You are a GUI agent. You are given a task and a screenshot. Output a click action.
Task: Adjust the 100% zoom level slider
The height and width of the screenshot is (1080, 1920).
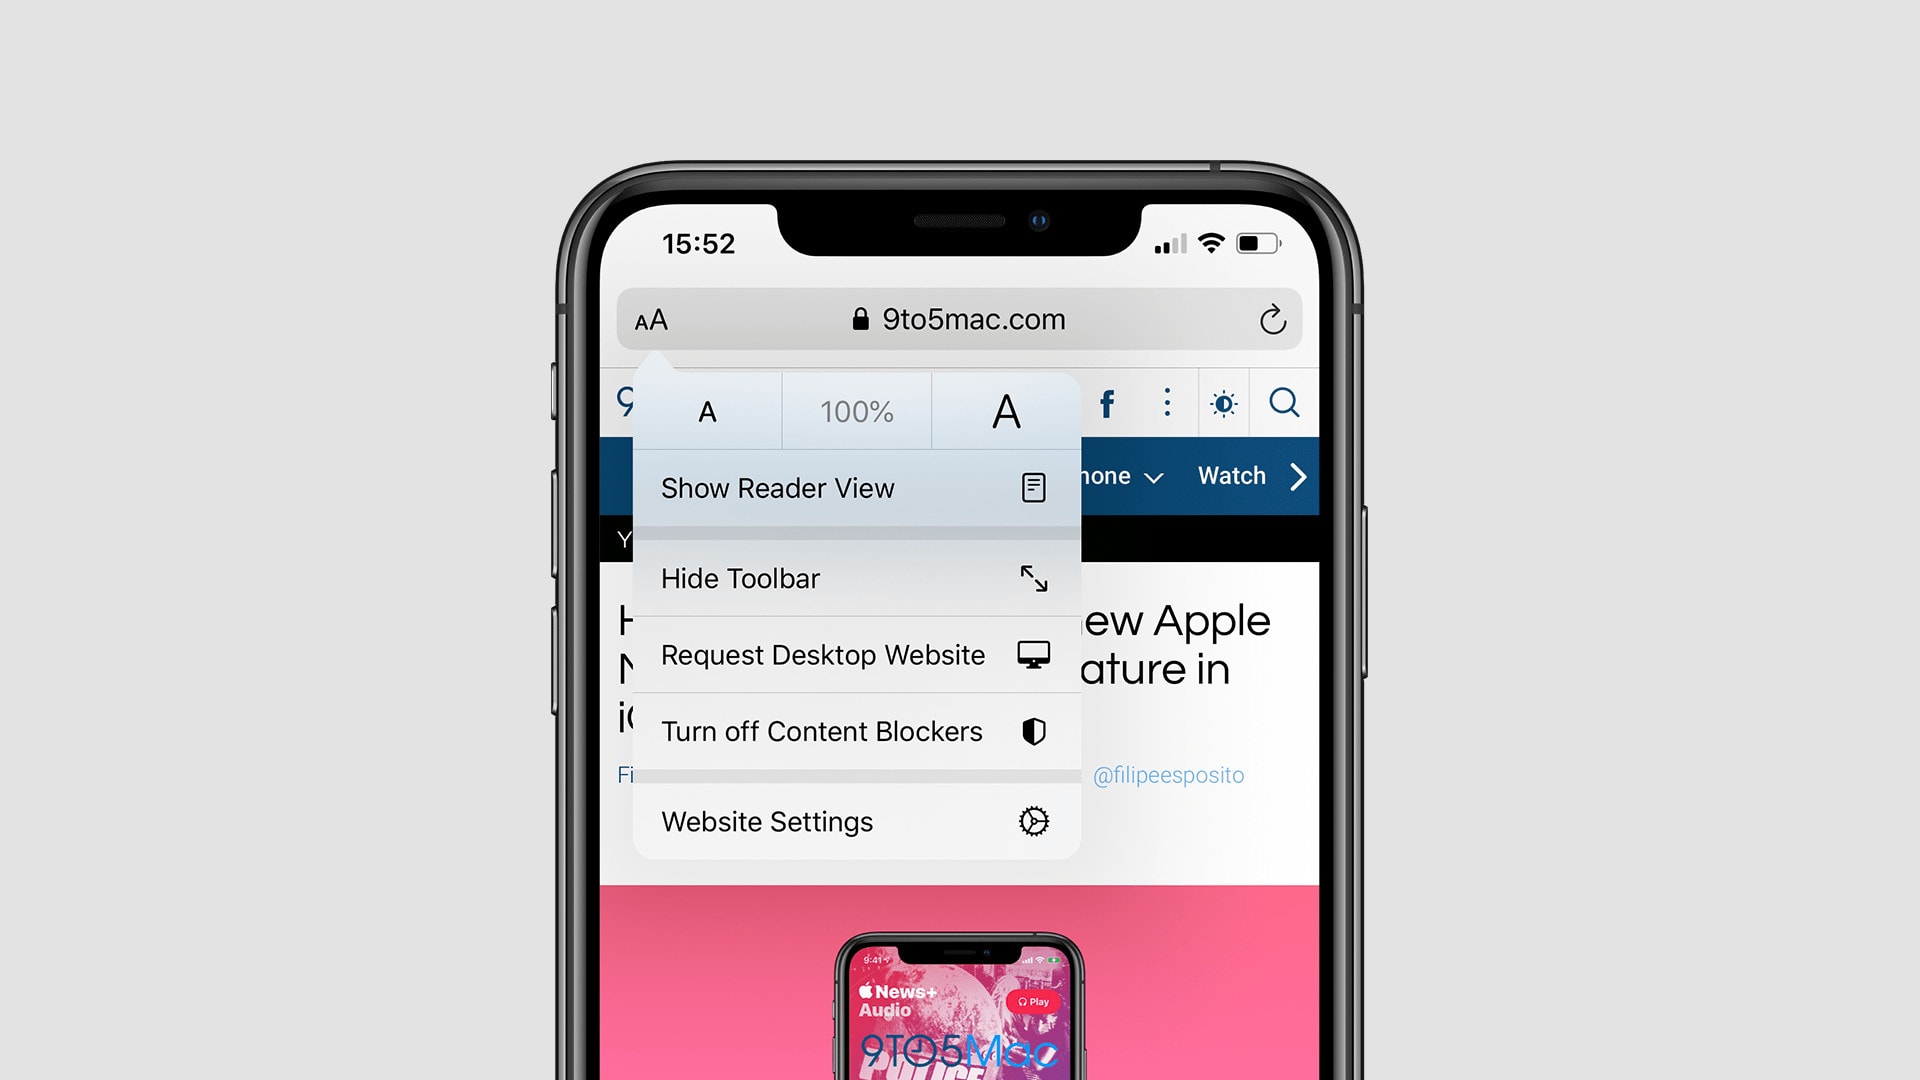857,410
